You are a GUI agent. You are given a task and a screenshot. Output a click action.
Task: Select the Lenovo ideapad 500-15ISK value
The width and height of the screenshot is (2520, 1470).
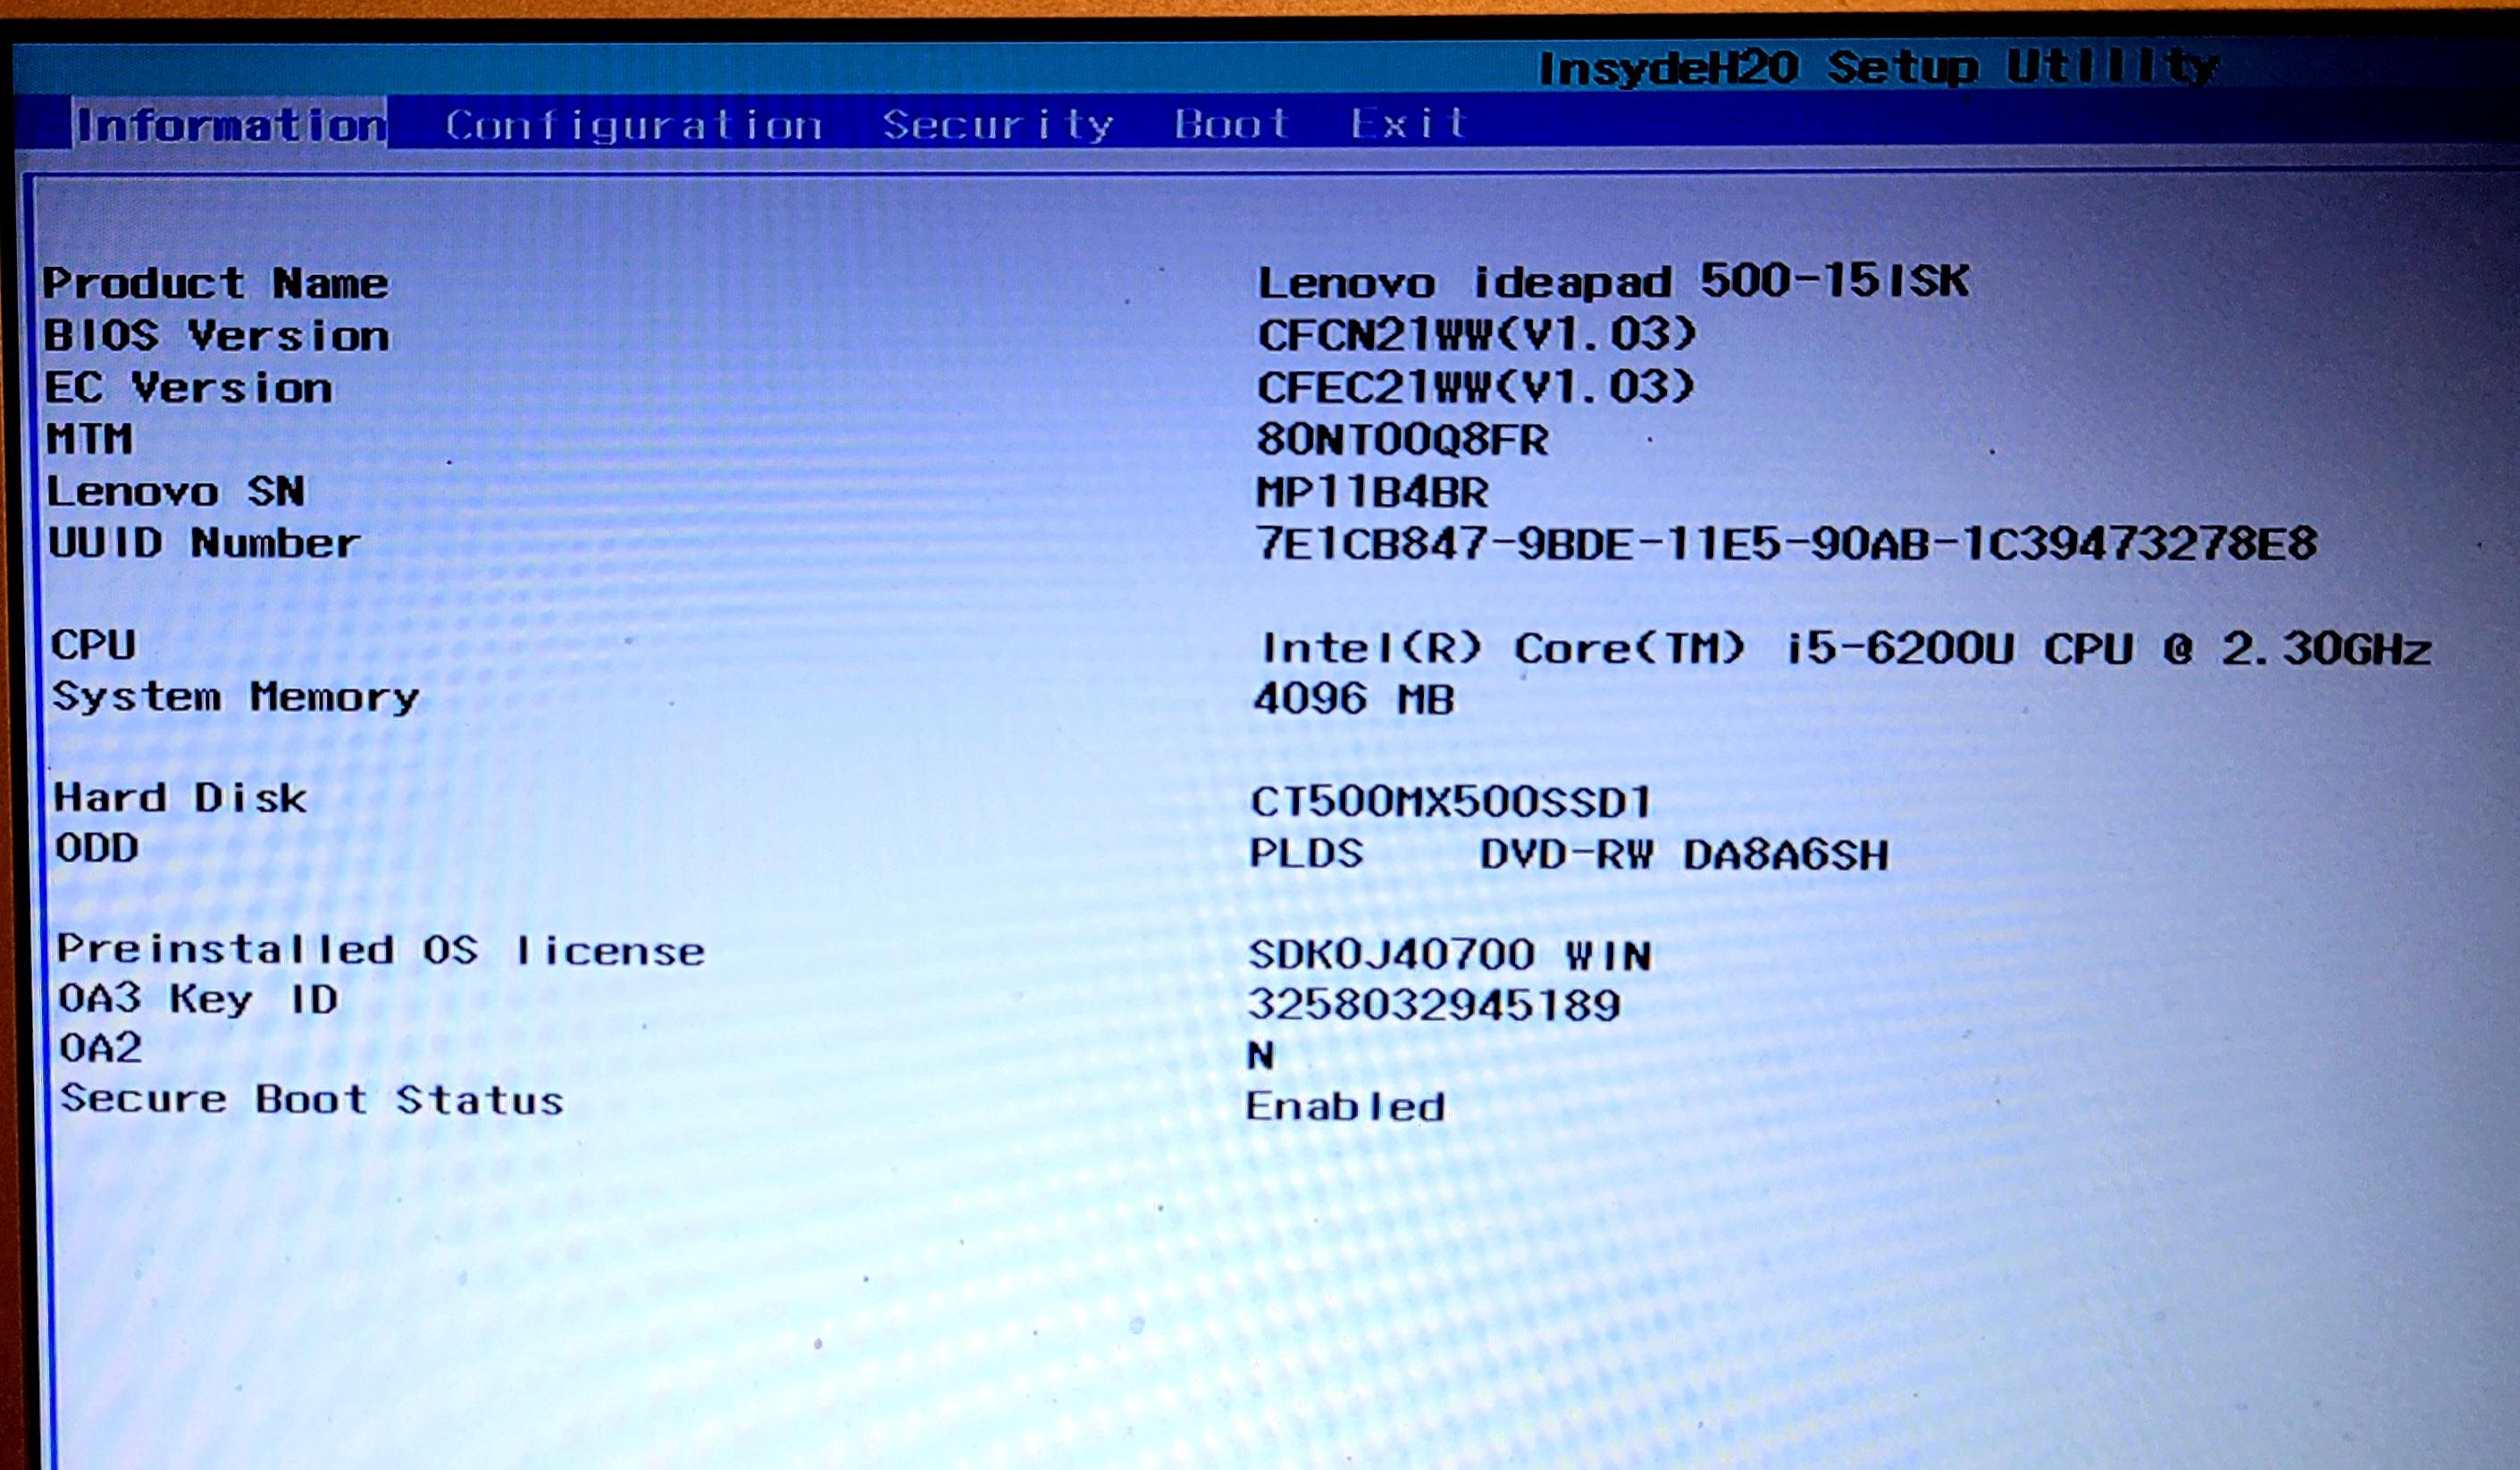coord(1613,281)
